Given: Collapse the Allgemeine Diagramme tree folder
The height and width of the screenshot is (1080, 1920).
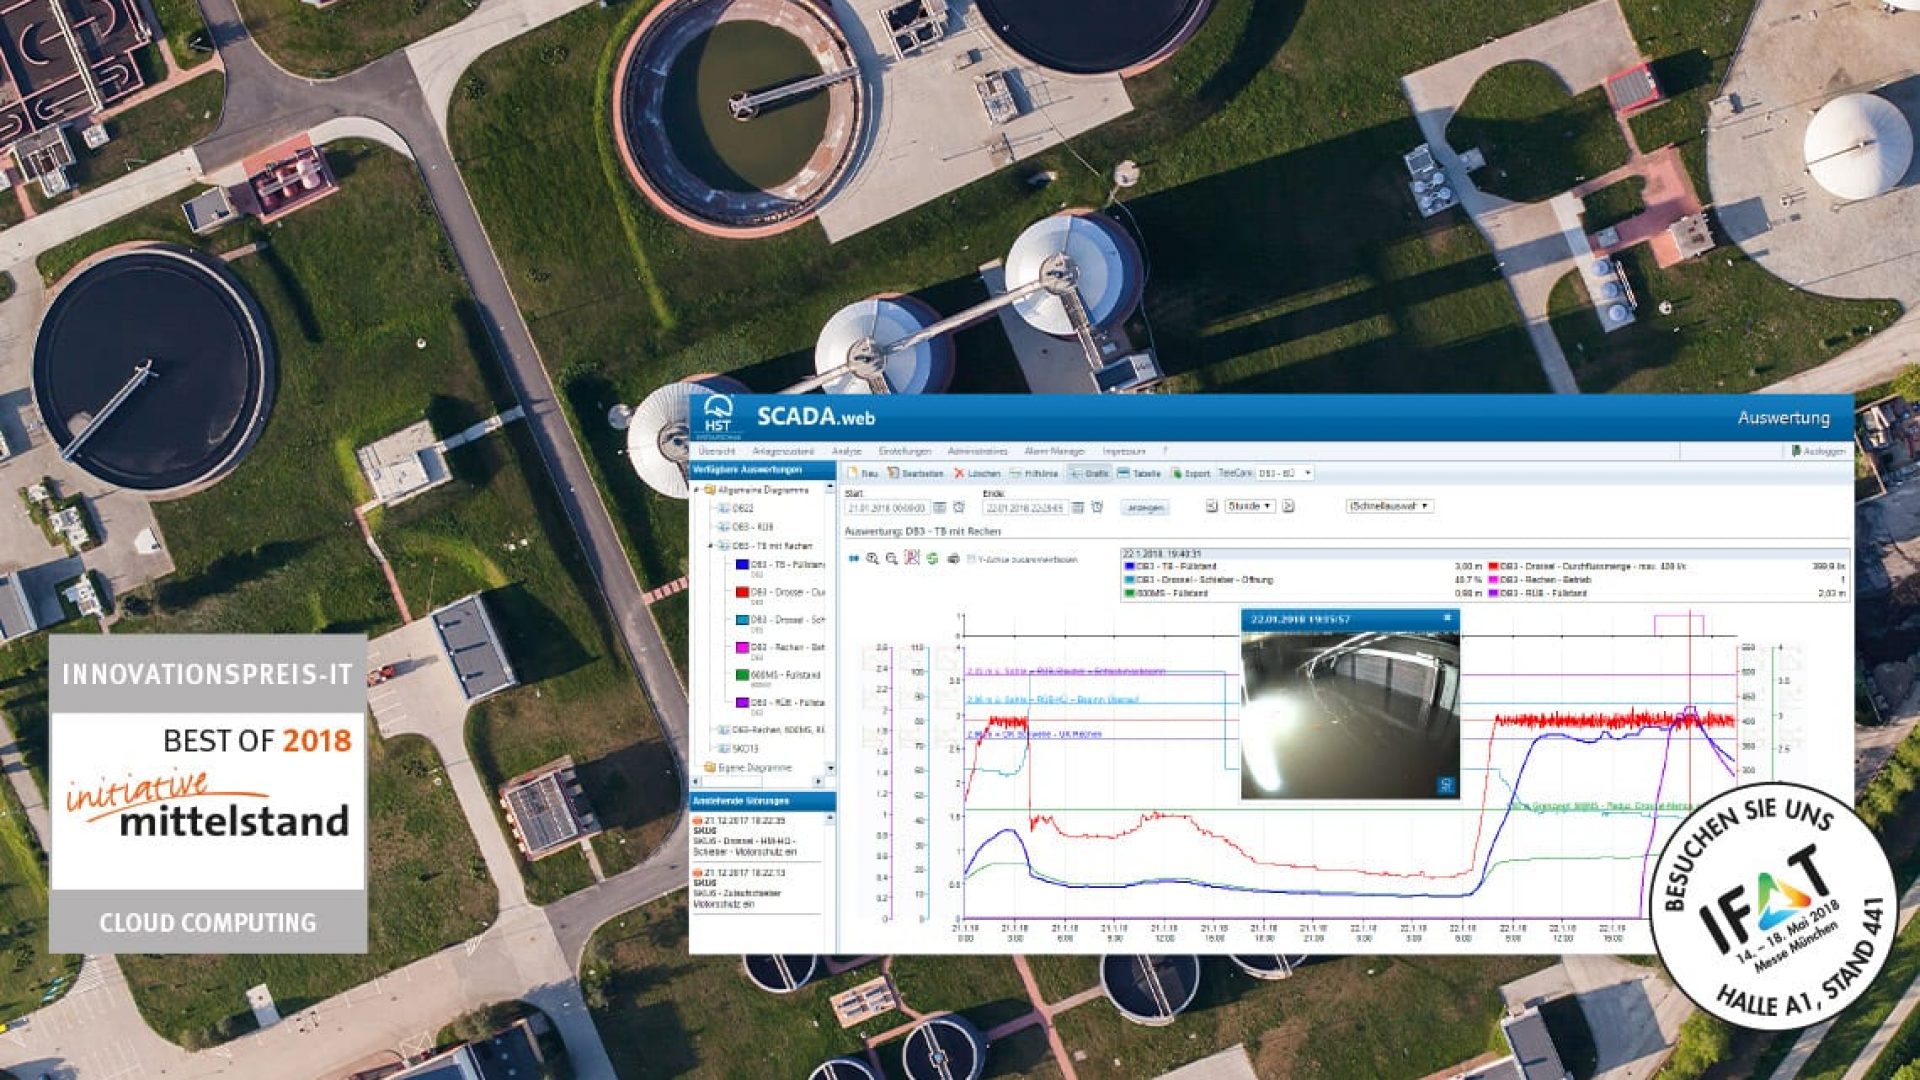Looking at the screenshot, I should tap(697, 490).
